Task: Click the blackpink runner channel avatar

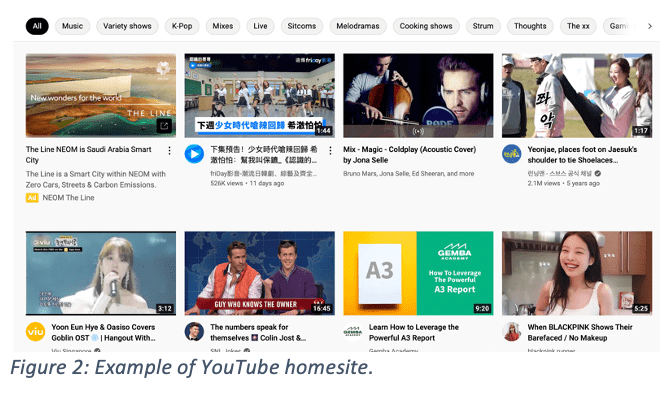Action: pos(511,331)
